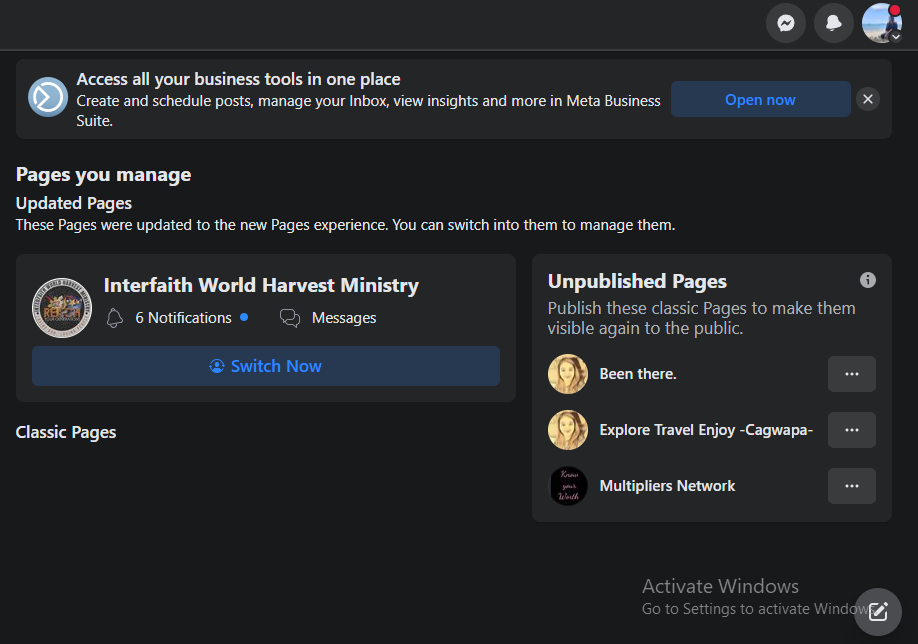
Task: Click the notification bell beside 6 Notifications
Action: (116, 318)
